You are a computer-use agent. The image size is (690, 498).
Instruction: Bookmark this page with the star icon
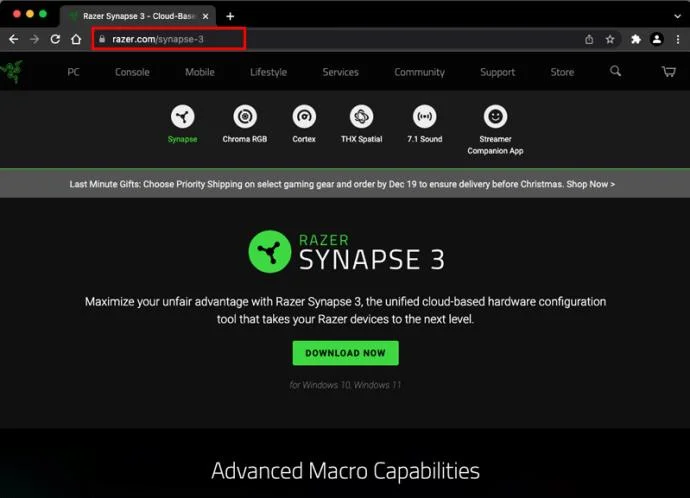pos(610,40)
